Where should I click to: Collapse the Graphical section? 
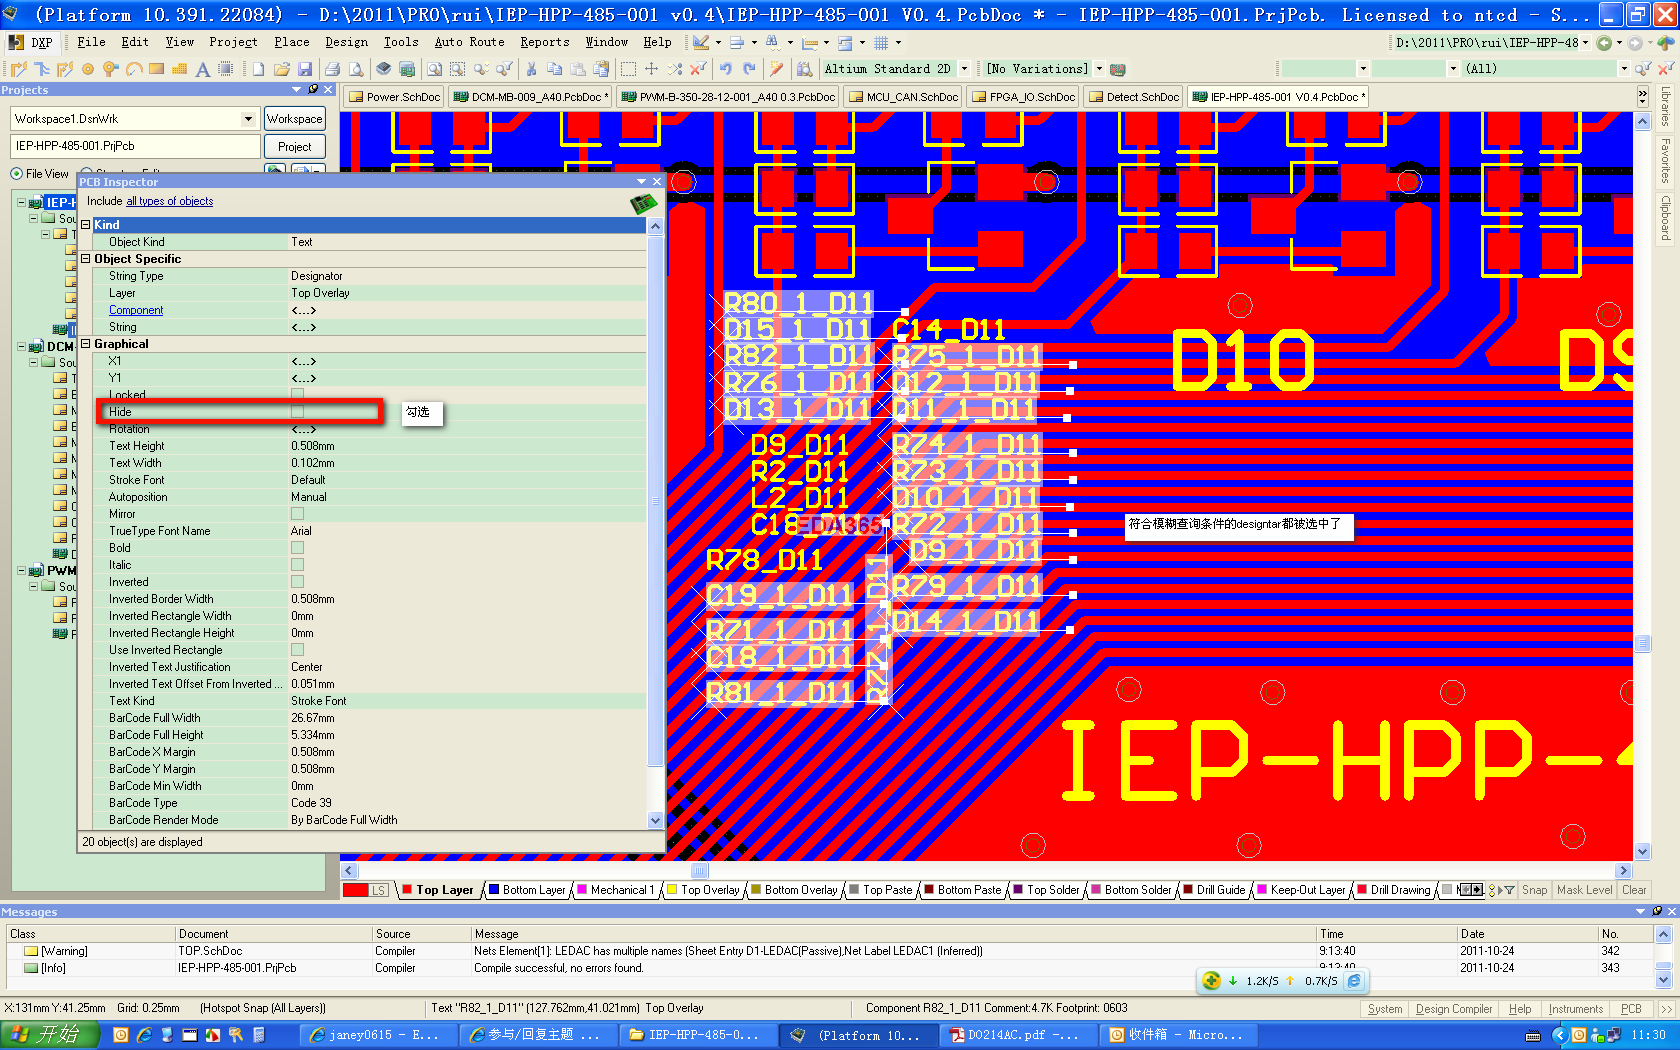coord(86,344)
